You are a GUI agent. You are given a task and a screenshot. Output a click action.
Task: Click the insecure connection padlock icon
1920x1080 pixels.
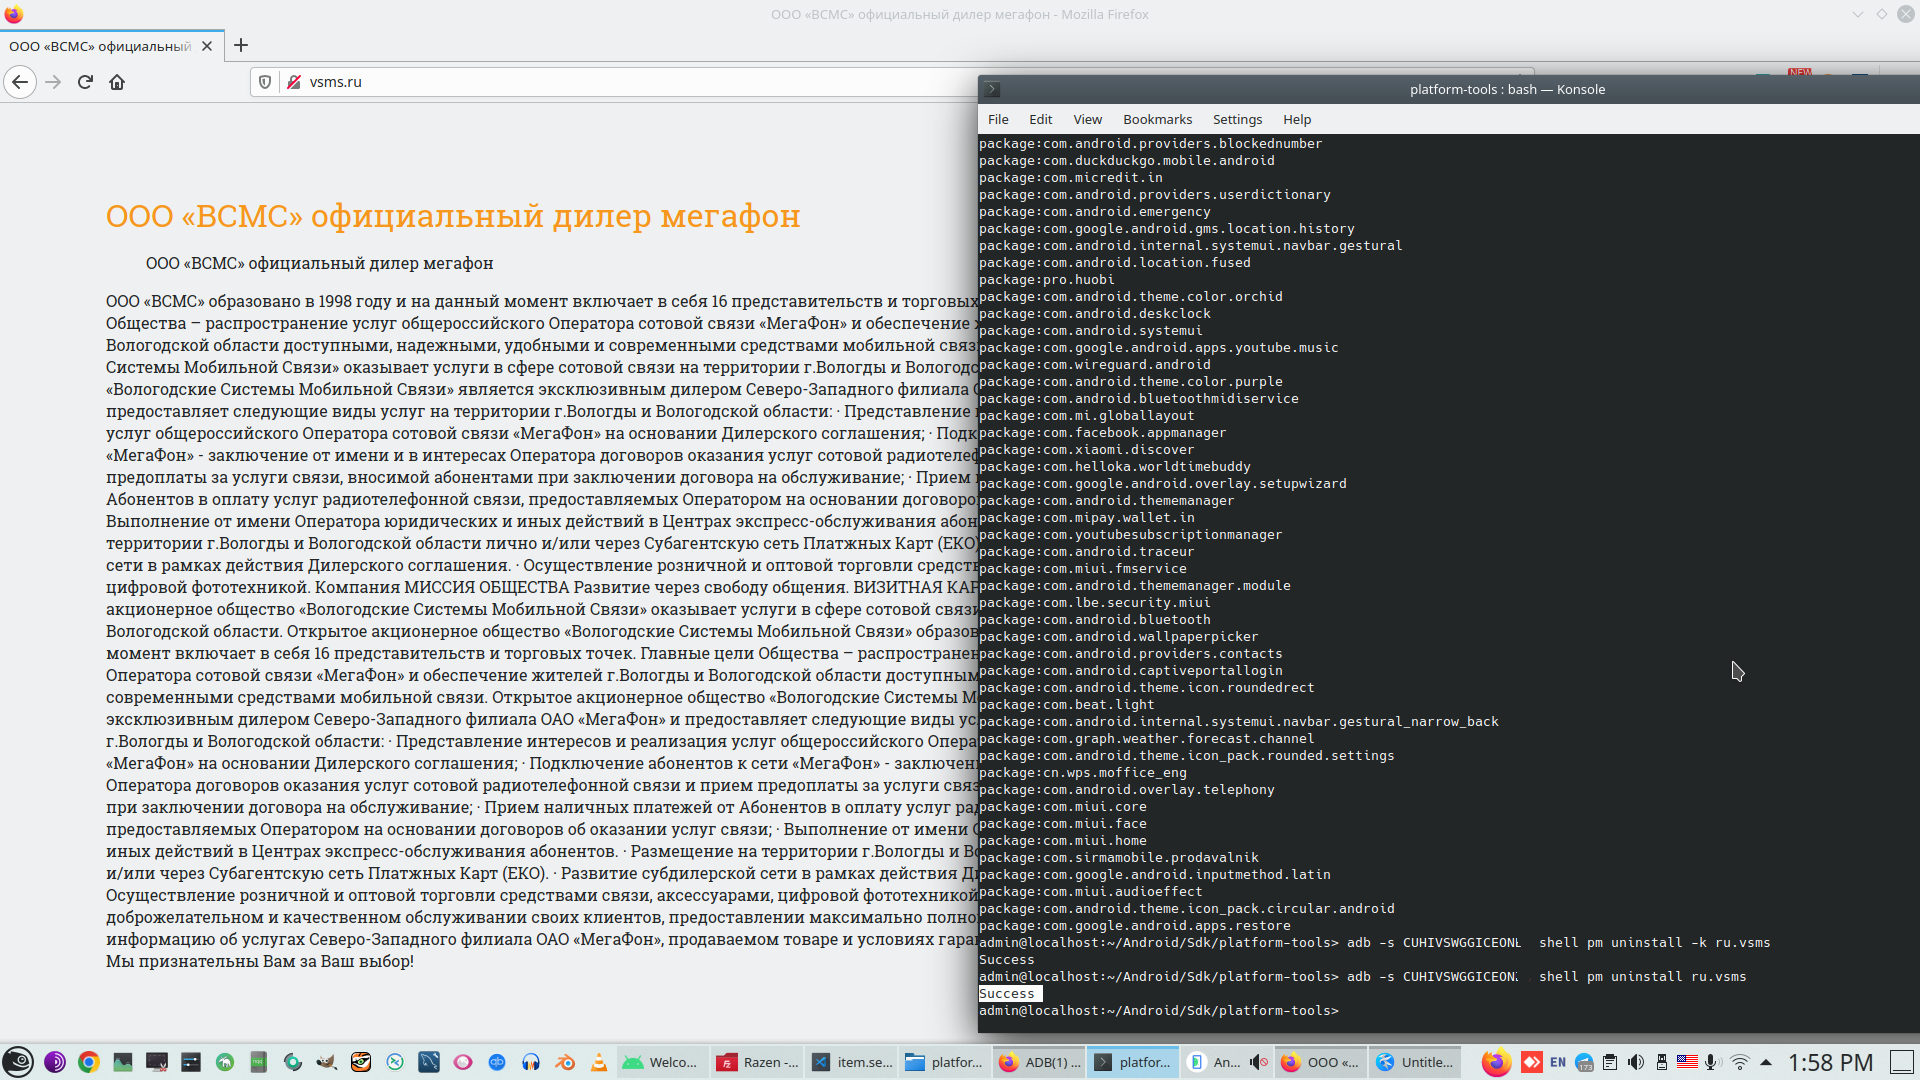pyautogui.click(x=294, y=82)
